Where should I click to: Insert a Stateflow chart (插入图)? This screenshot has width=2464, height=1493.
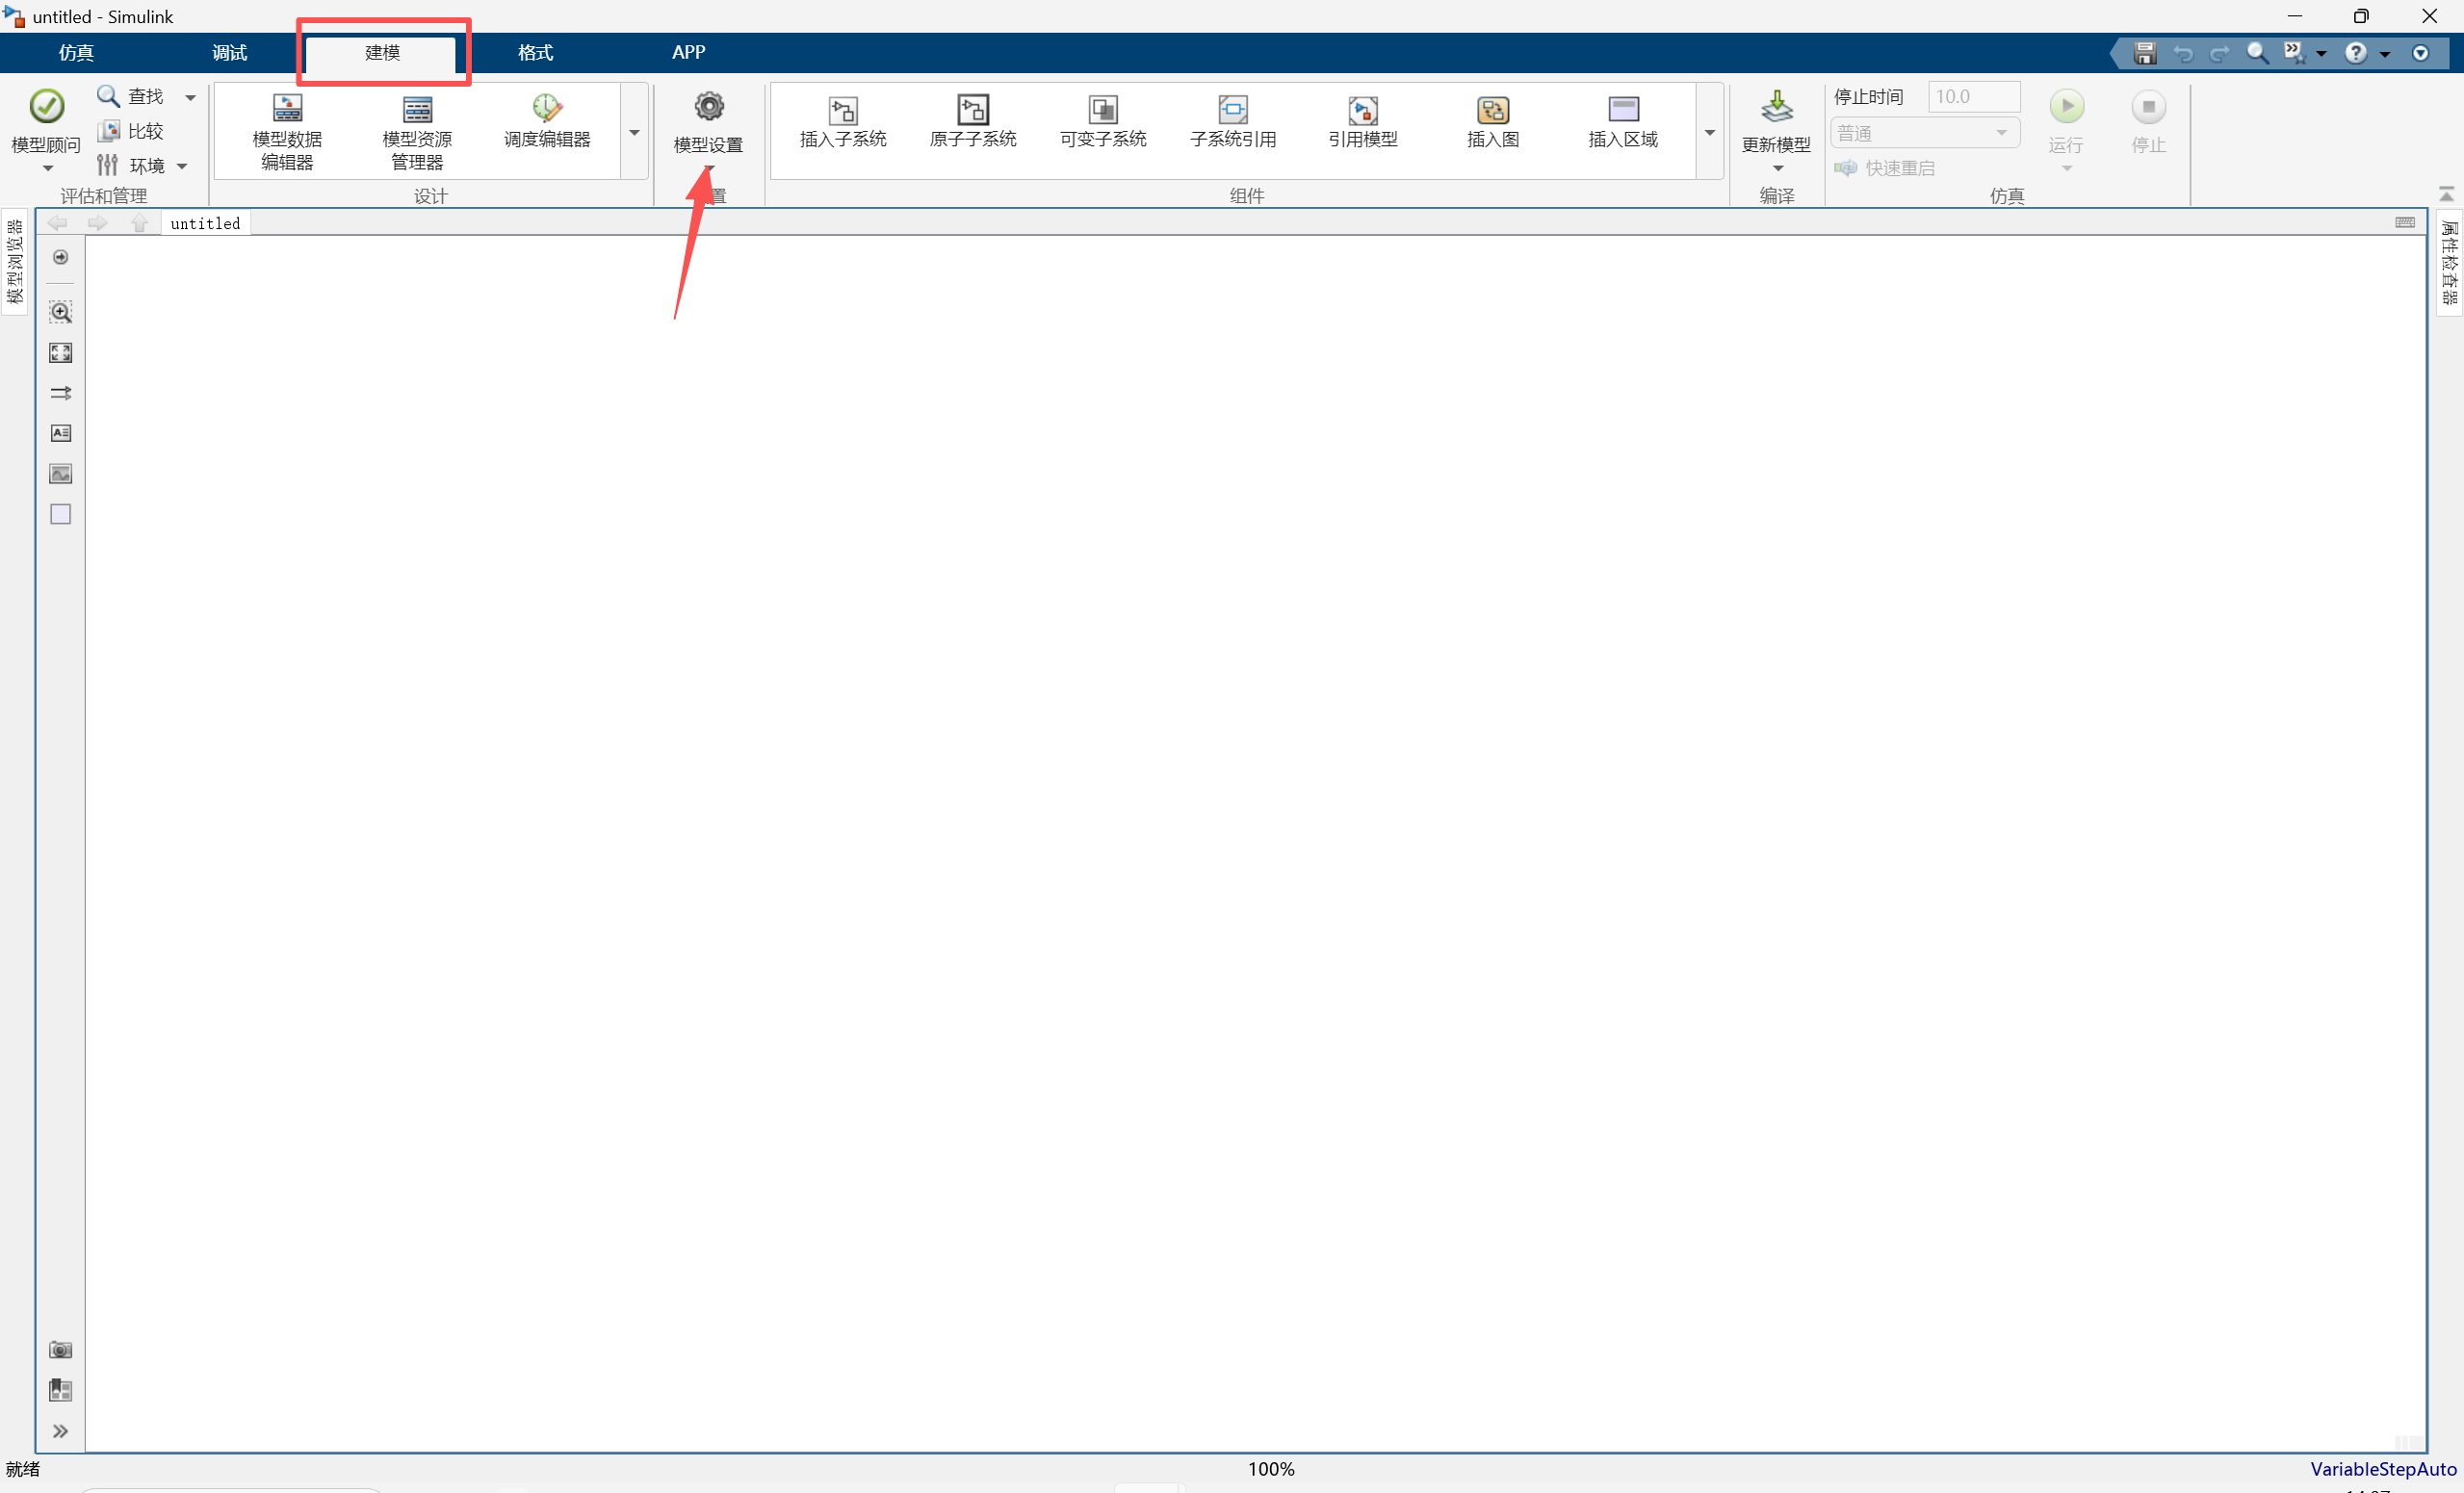point(1492,109)
